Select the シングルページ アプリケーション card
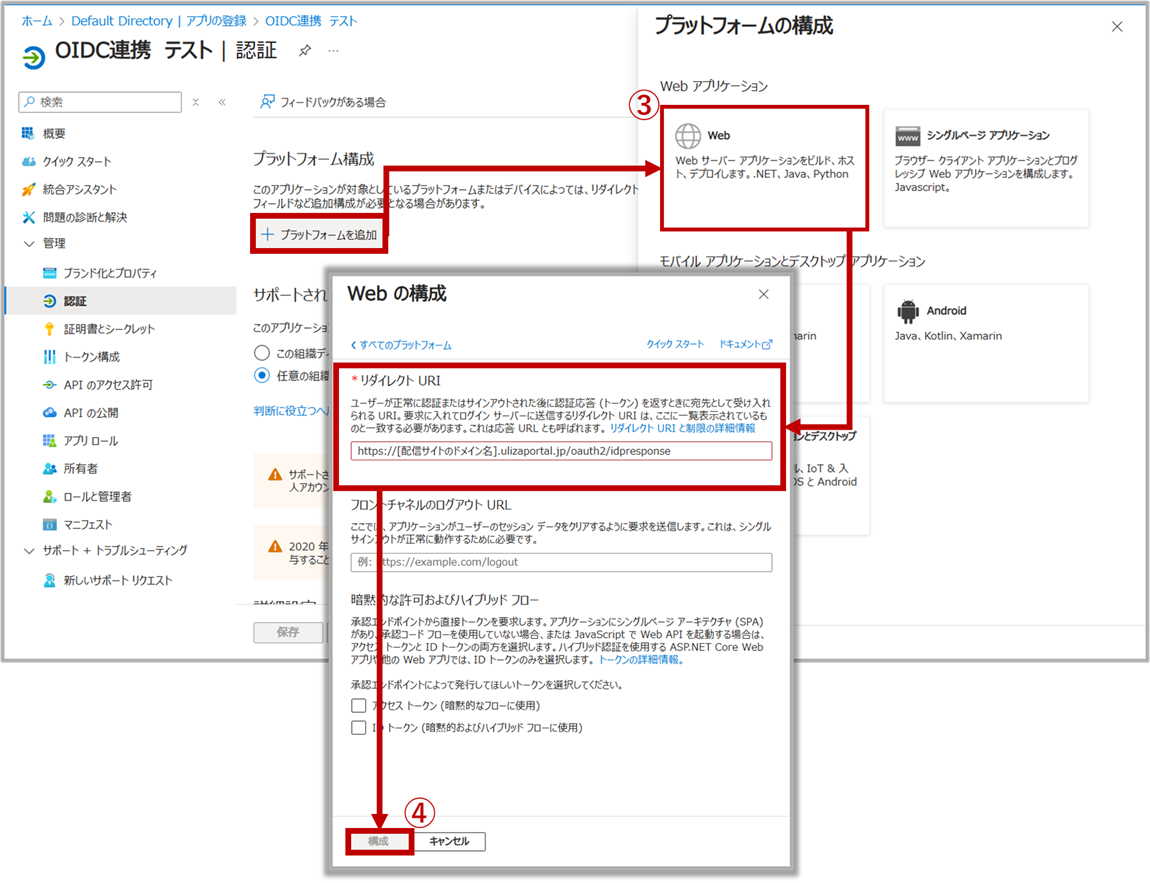1150x883 pixels. click(986, 168)
